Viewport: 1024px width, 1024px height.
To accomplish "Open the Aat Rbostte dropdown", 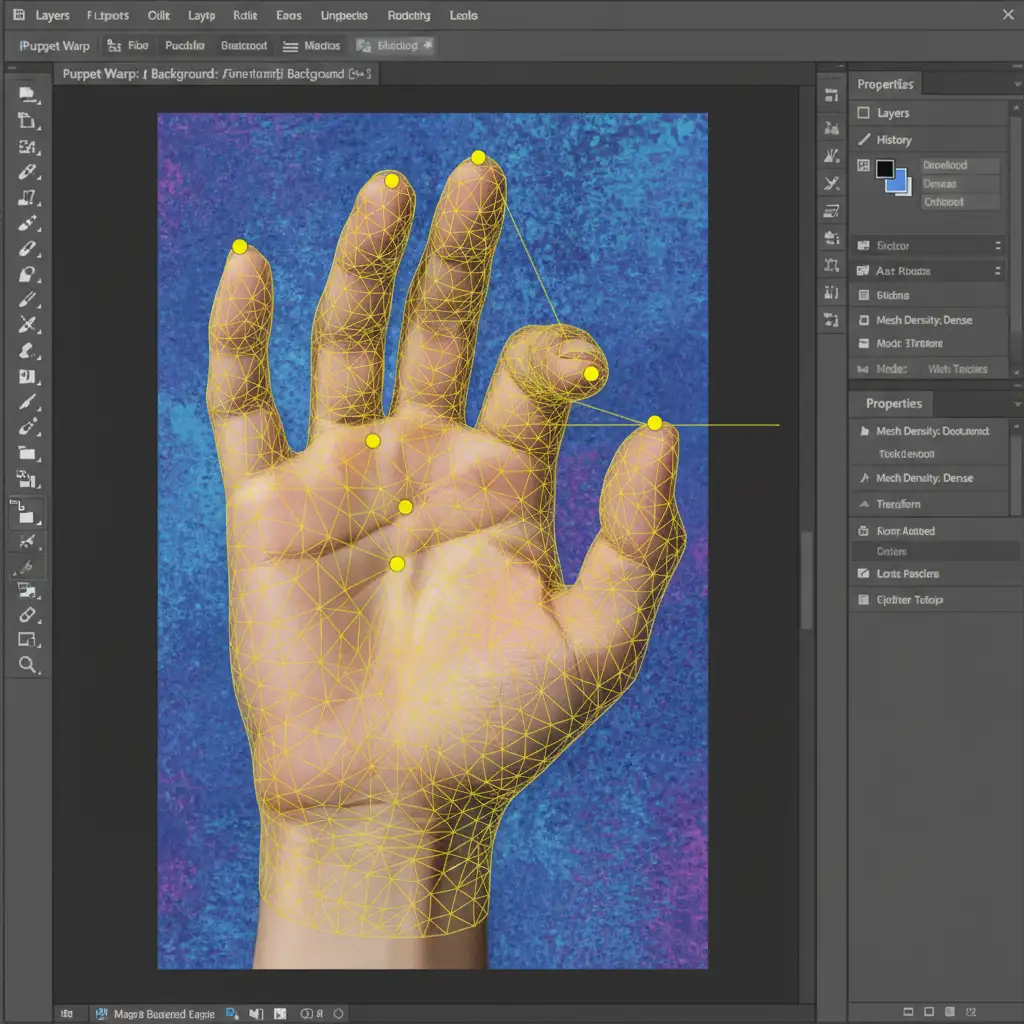I will [997, 271].
